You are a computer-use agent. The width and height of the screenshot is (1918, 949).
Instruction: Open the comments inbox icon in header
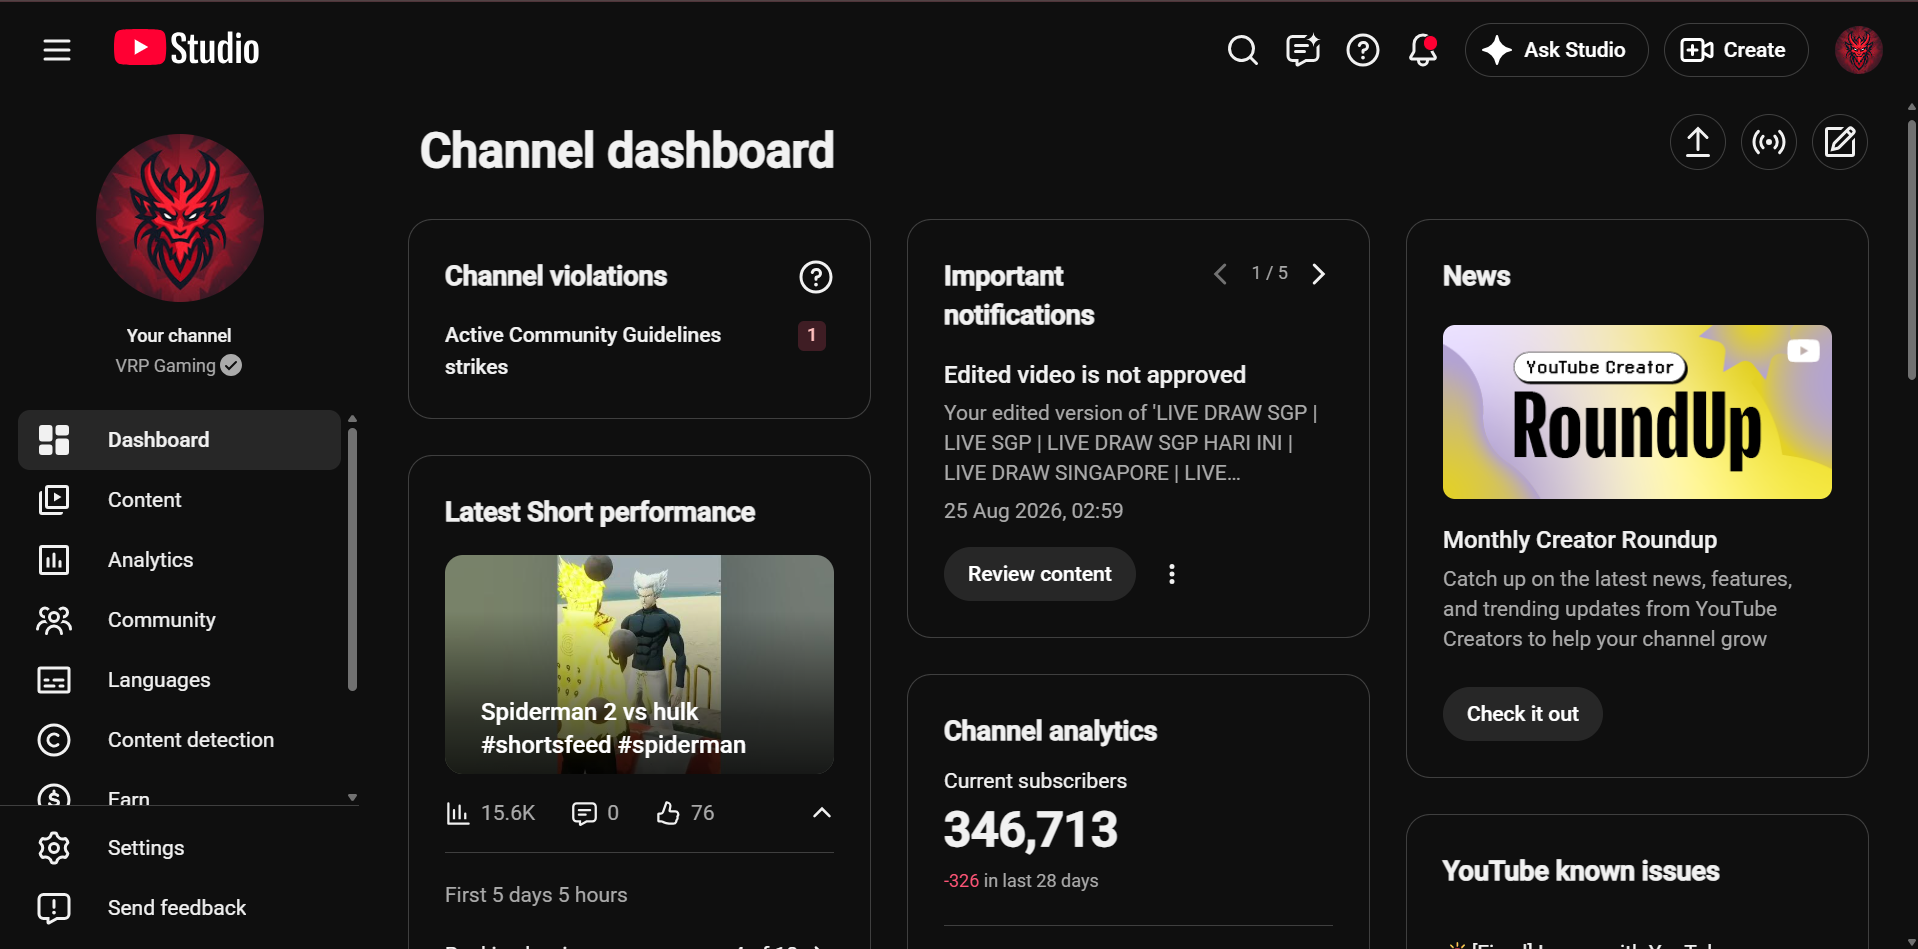coord(1303,50)
